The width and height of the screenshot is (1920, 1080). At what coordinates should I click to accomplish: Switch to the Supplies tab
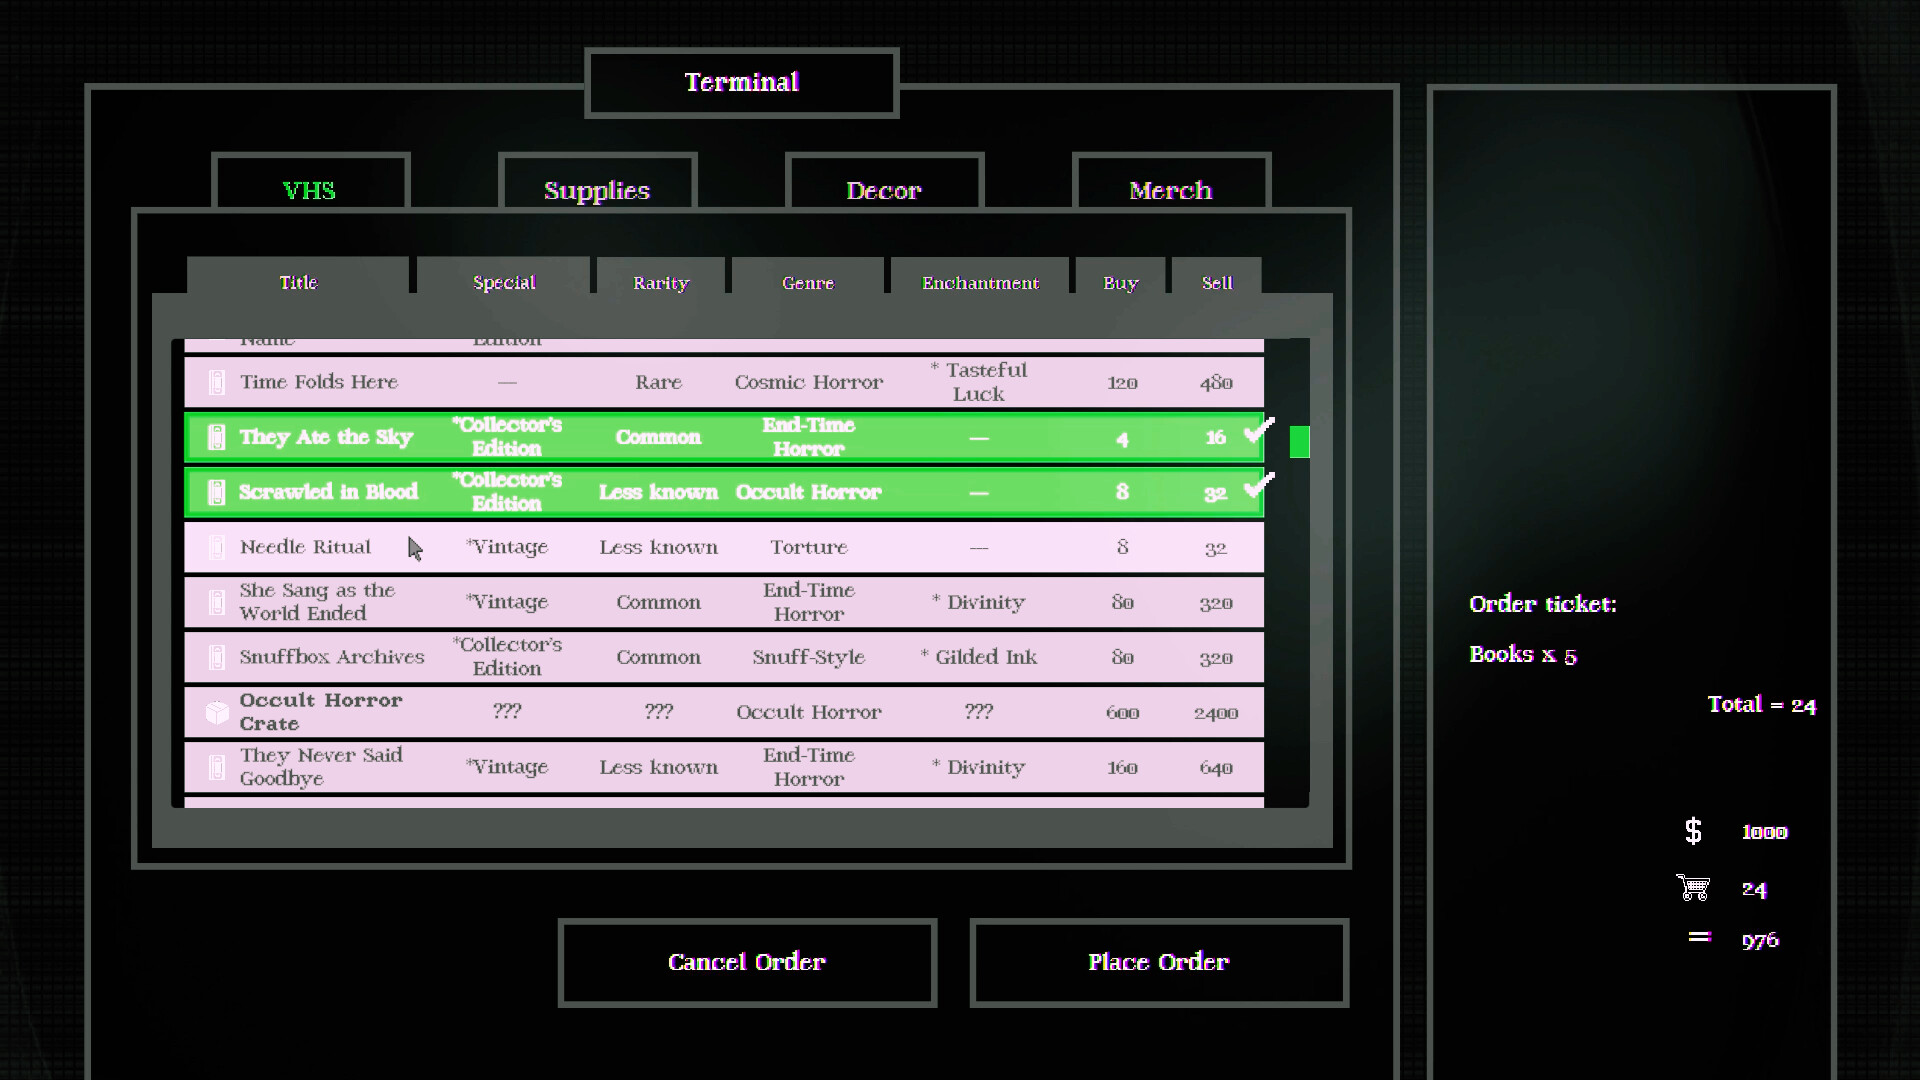point(597,190)
